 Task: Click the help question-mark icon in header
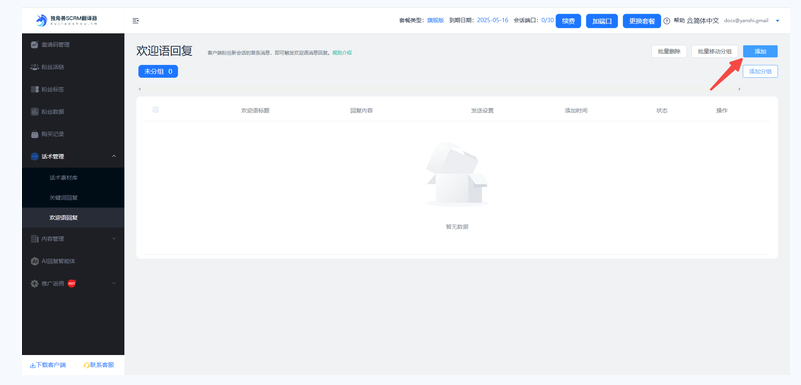[667, 21]
